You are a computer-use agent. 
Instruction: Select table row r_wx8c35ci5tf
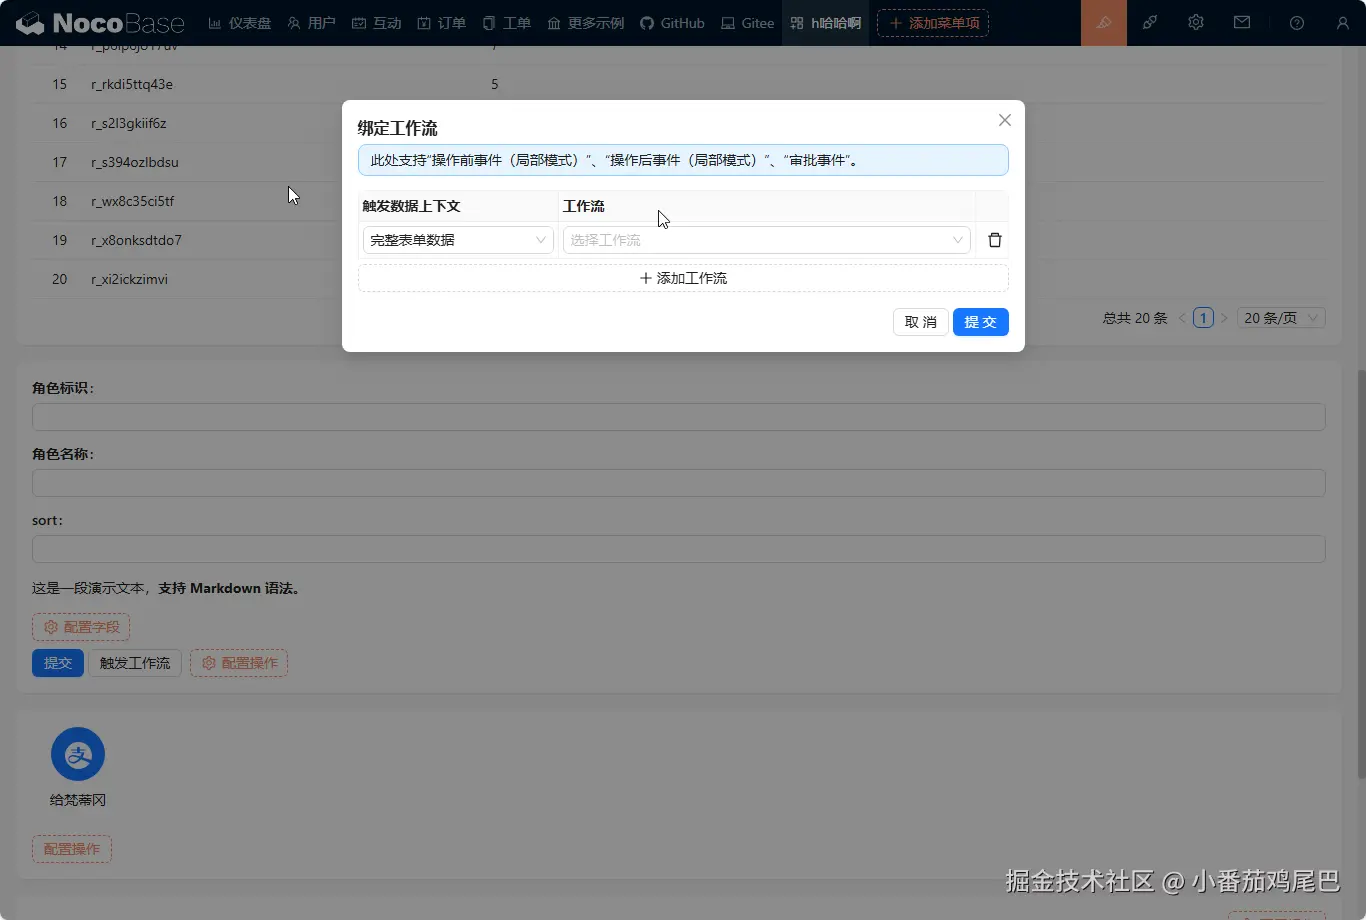coord(679,201)
